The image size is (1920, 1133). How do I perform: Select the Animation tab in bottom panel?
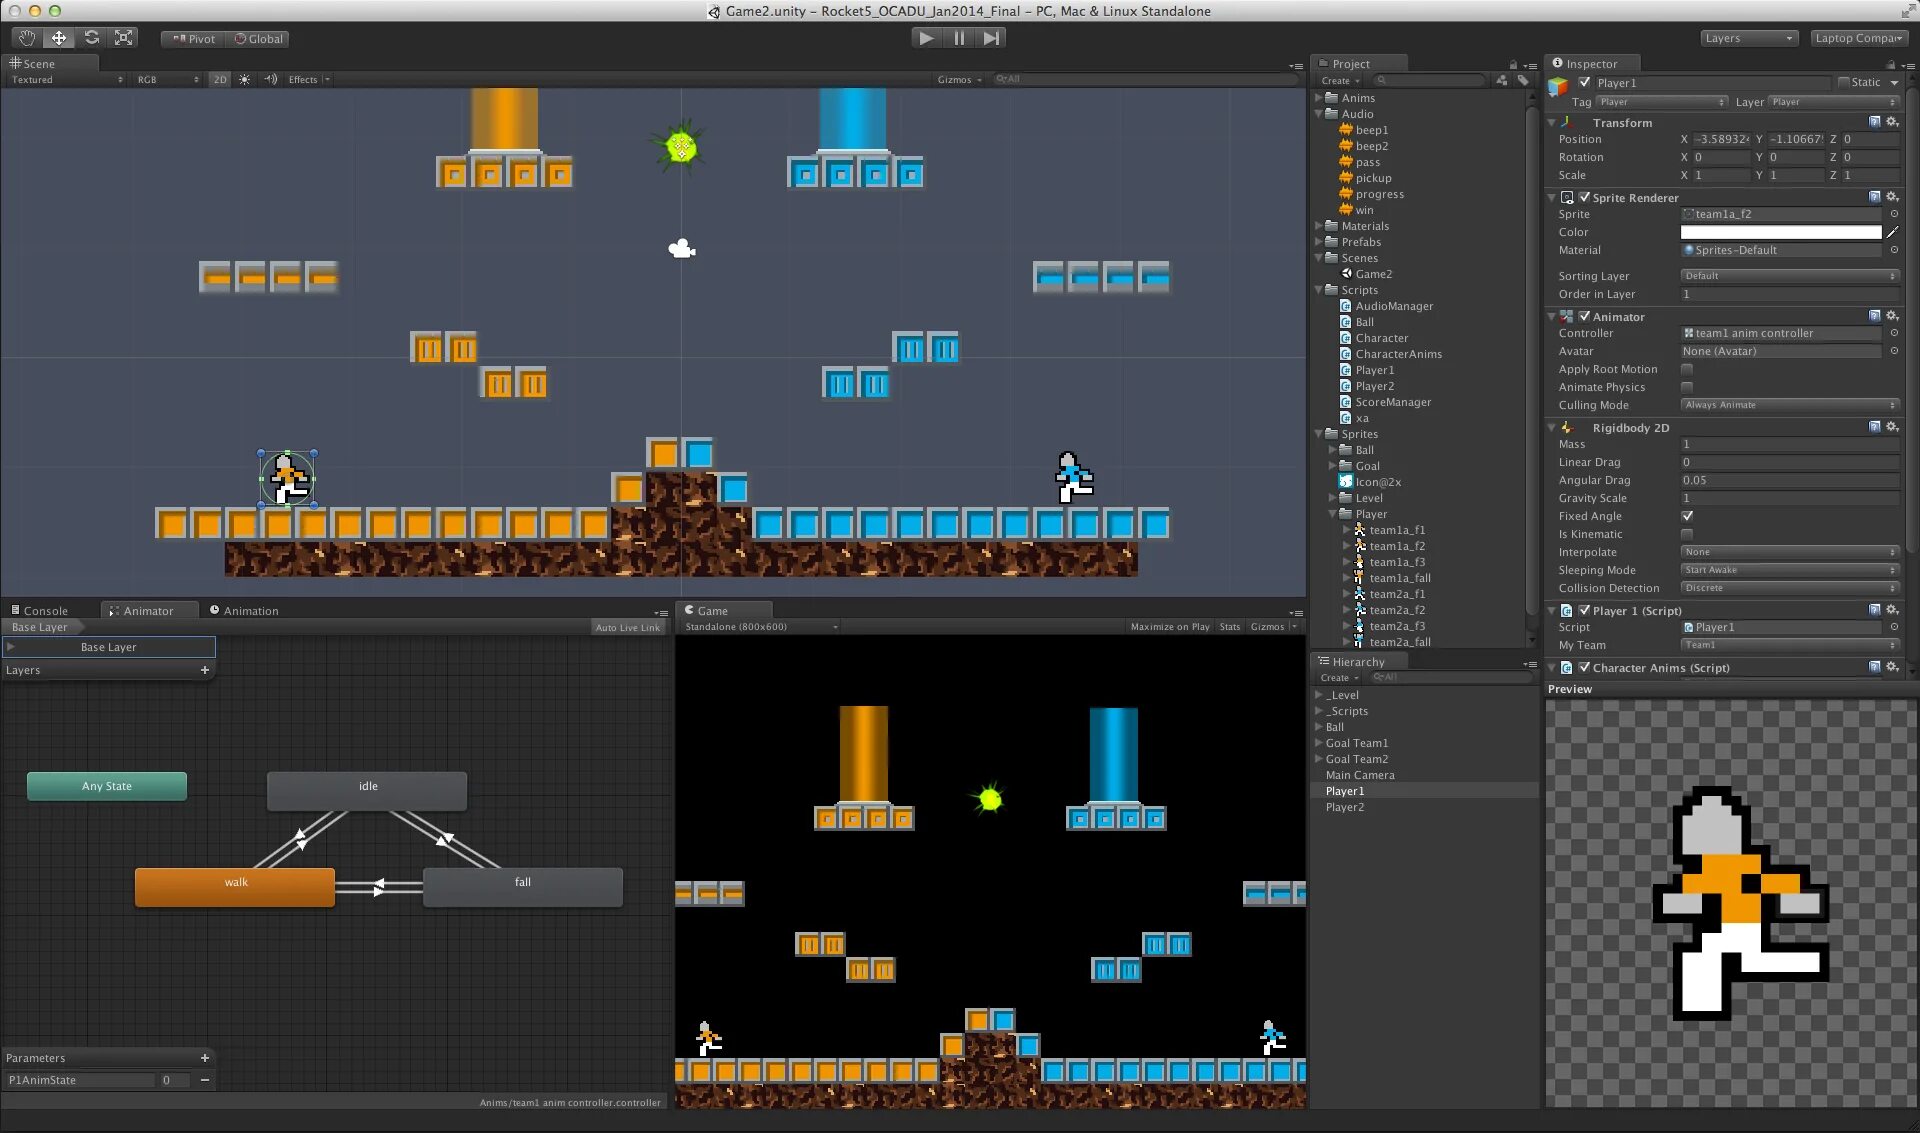[x=249, y=610]
